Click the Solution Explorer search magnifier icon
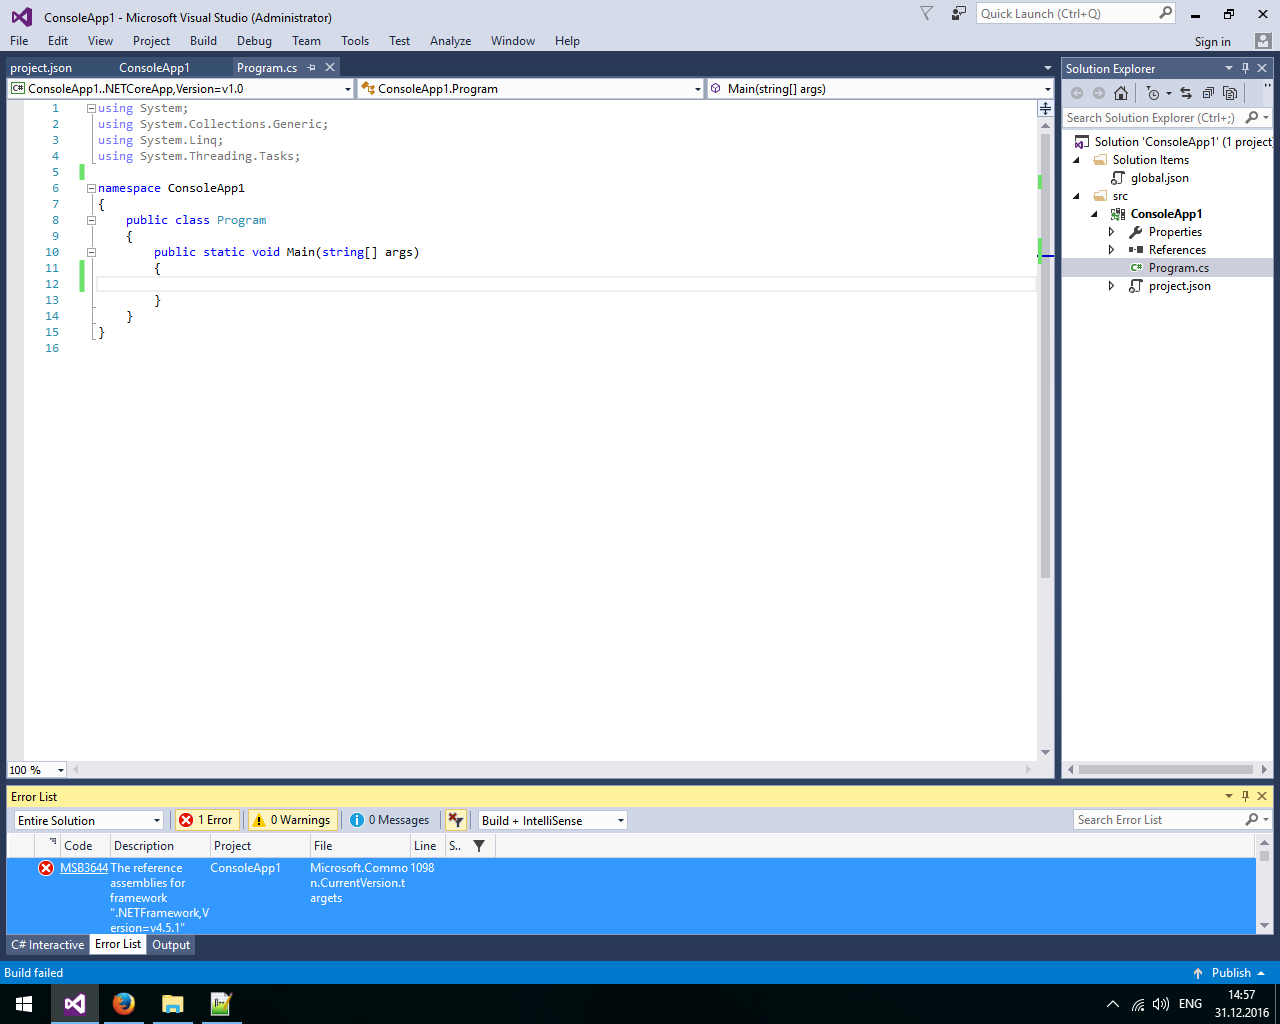Image resolution: width=1280 pixels, height=1024 pixels. [1252, 118]
